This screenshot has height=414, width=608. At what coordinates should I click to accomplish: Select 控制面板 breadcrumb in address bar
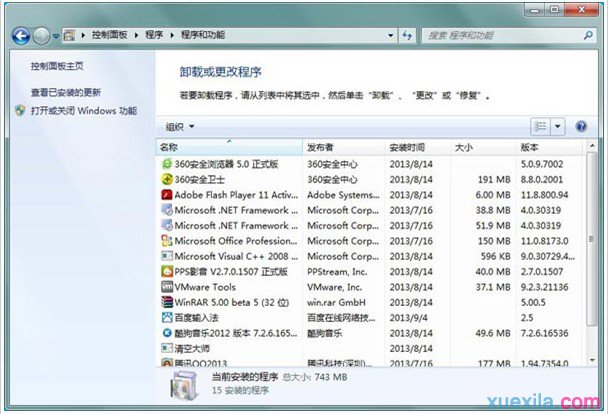tap(109, 35)
